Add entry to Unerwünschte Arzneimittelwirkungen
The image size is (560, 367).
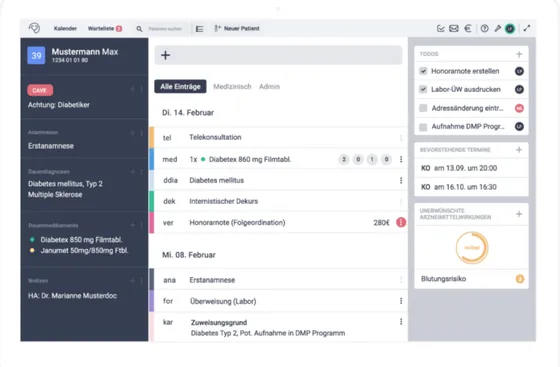pos(519,214)
